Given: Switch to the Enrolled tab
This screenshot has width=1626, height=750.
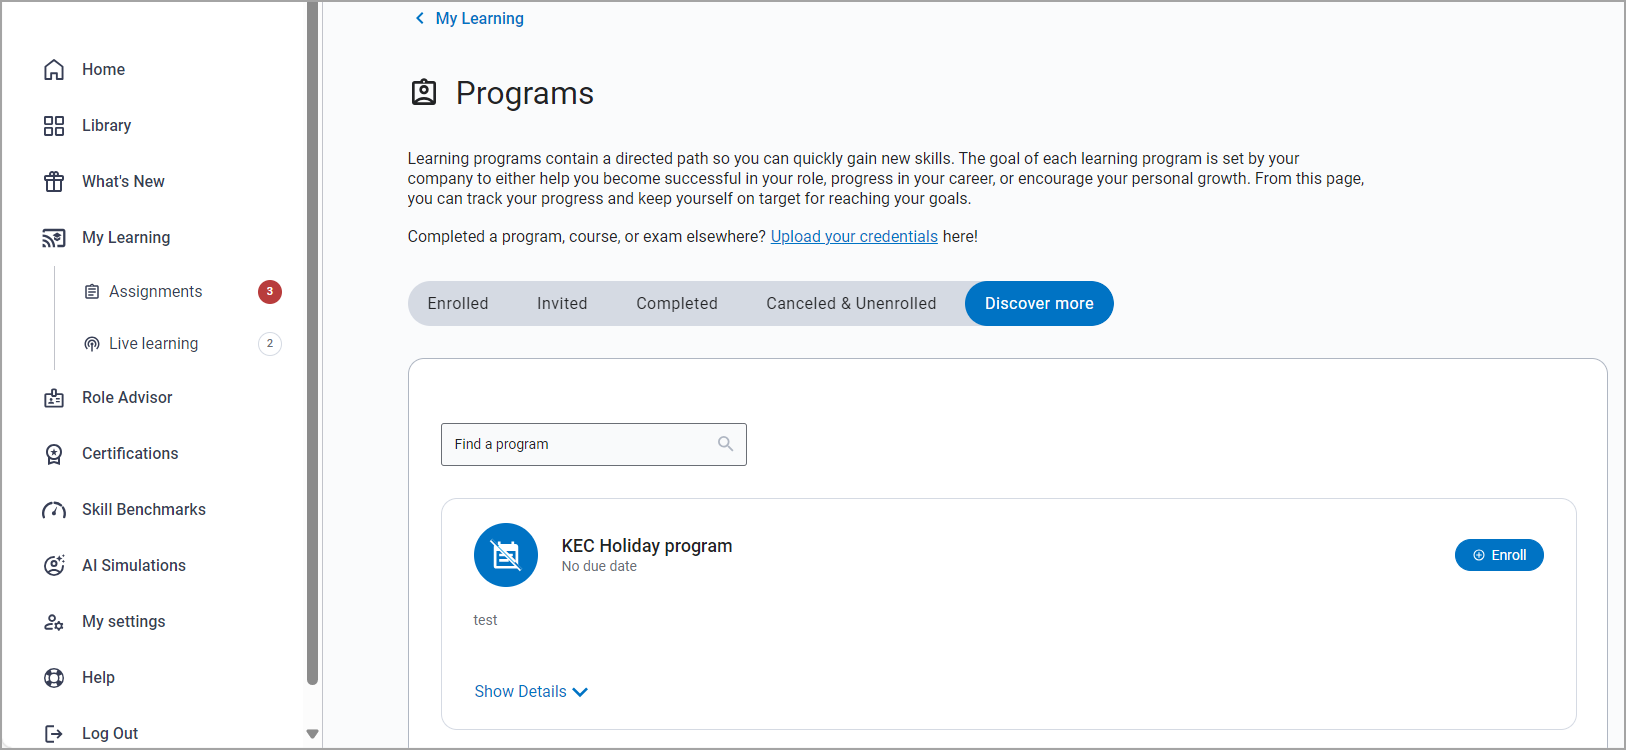Looking at the screenshot, I should (x=458, y=303).
